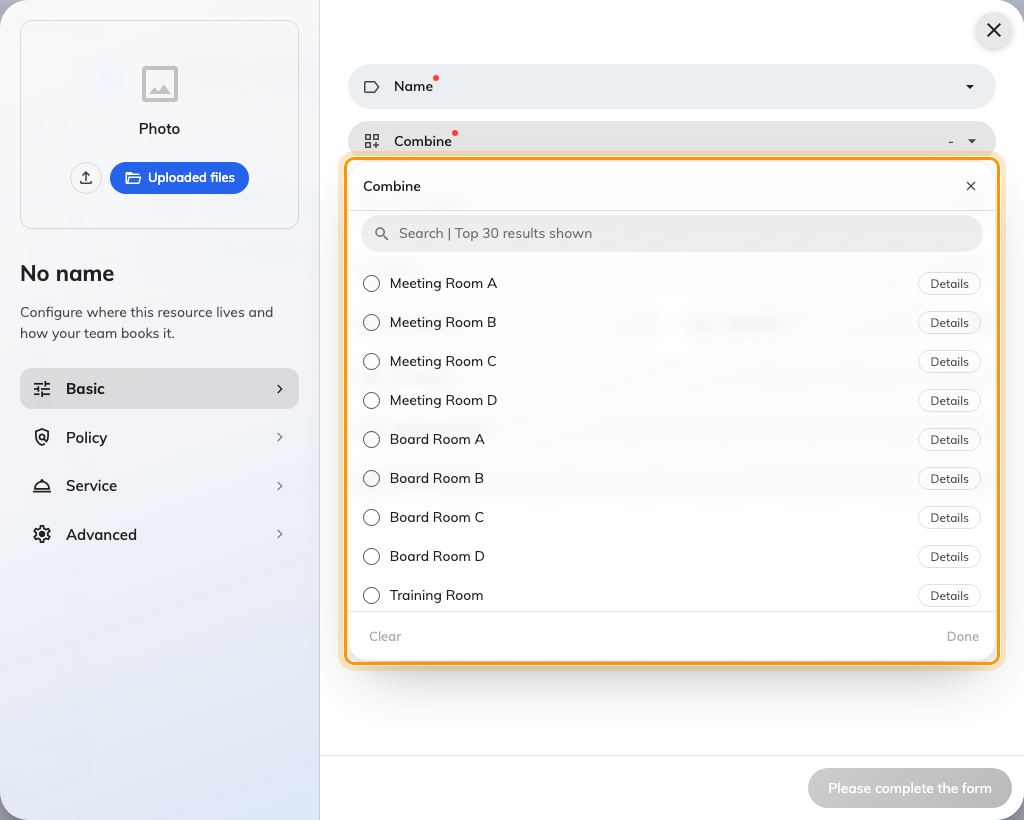Screen dimensions: 1024x820
Task: Click the Please complete the form button
Action: (910, 788)
